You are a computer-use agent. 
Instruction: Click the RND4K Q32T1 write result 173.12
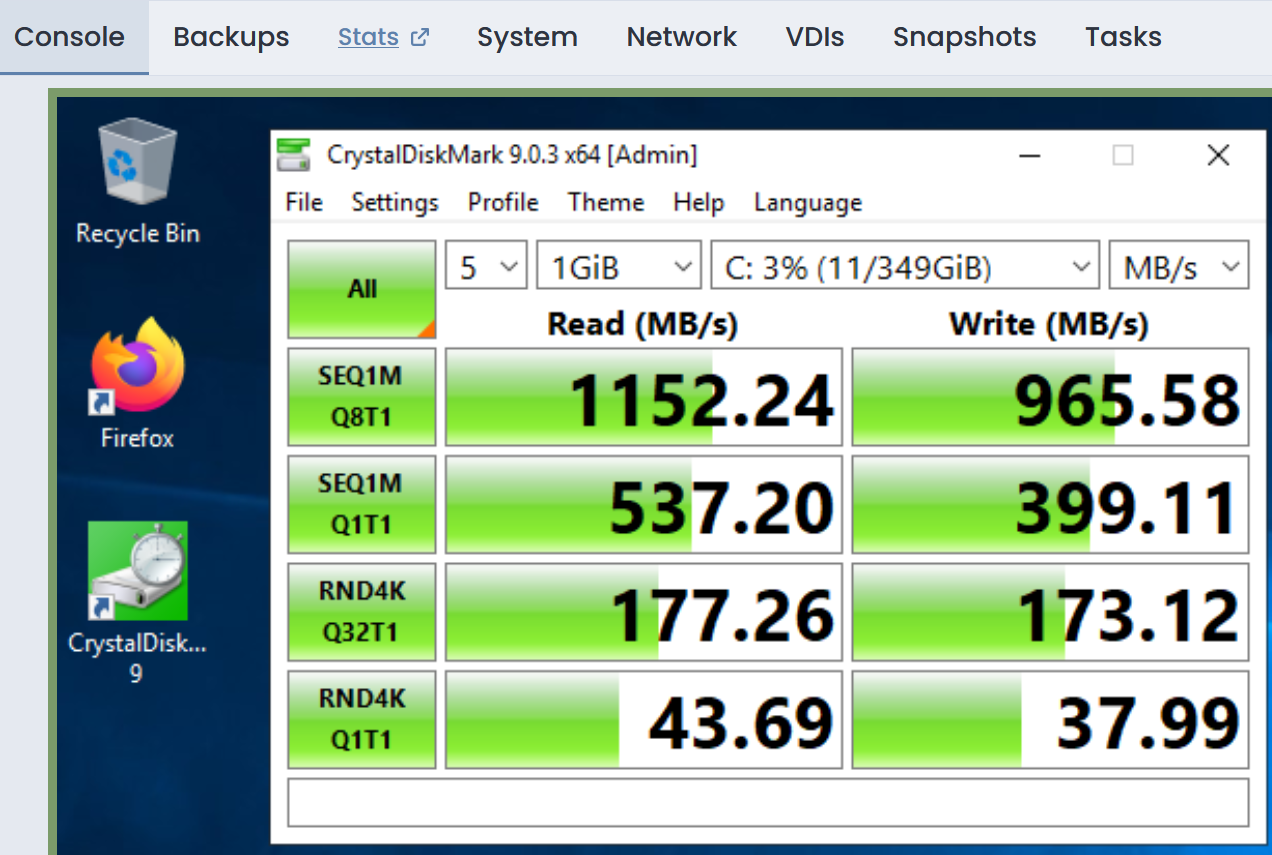coord(1050,612)
